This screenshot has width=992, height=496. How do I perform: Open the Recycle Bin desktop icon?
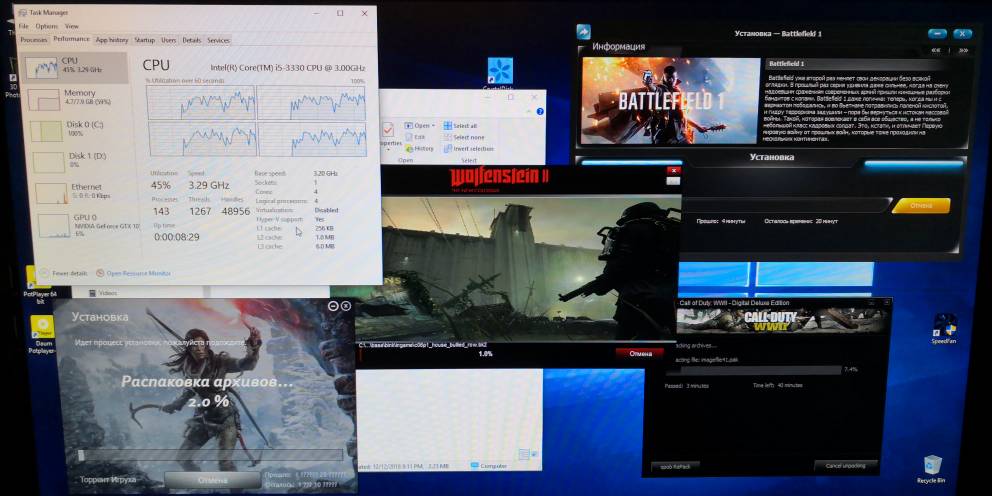point(931,467)
